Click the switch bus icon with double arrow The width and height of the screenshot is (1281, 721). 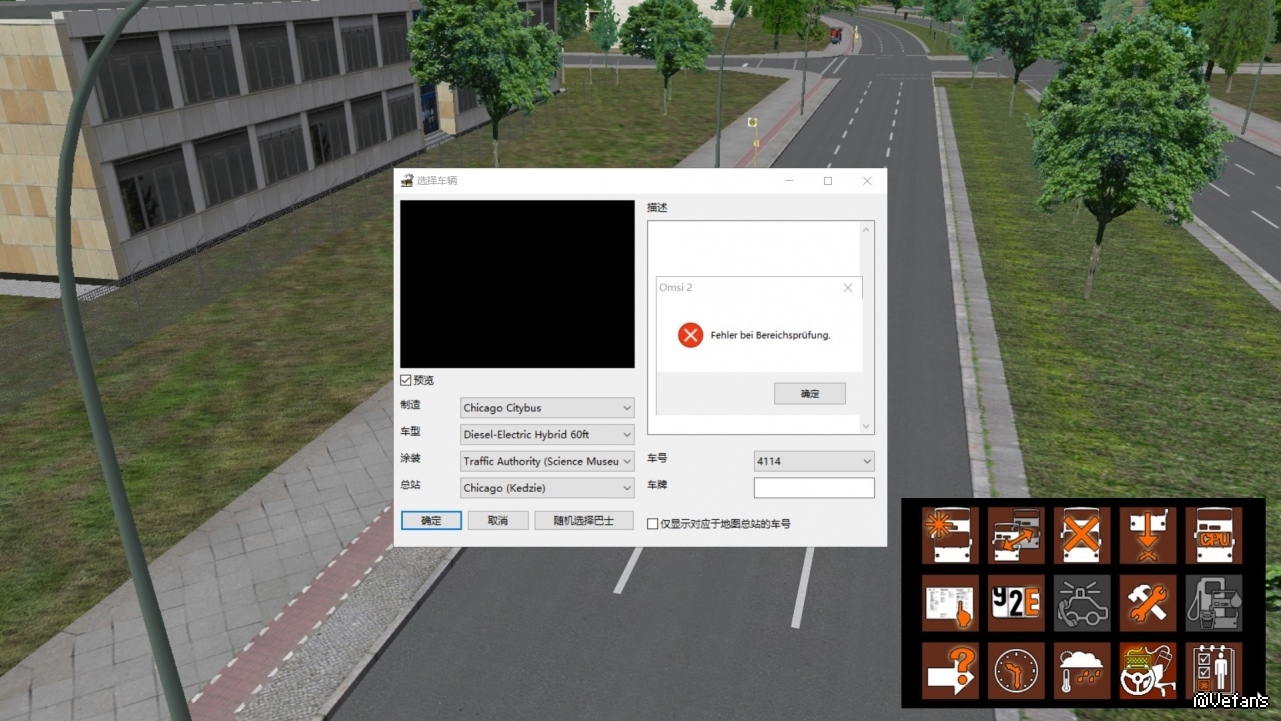[1016, 535]
